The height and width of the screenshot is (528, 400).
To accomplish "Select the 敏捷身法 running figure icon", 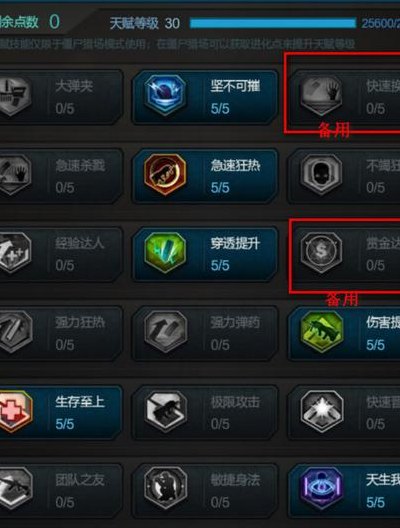I will (x=165, y=489).
